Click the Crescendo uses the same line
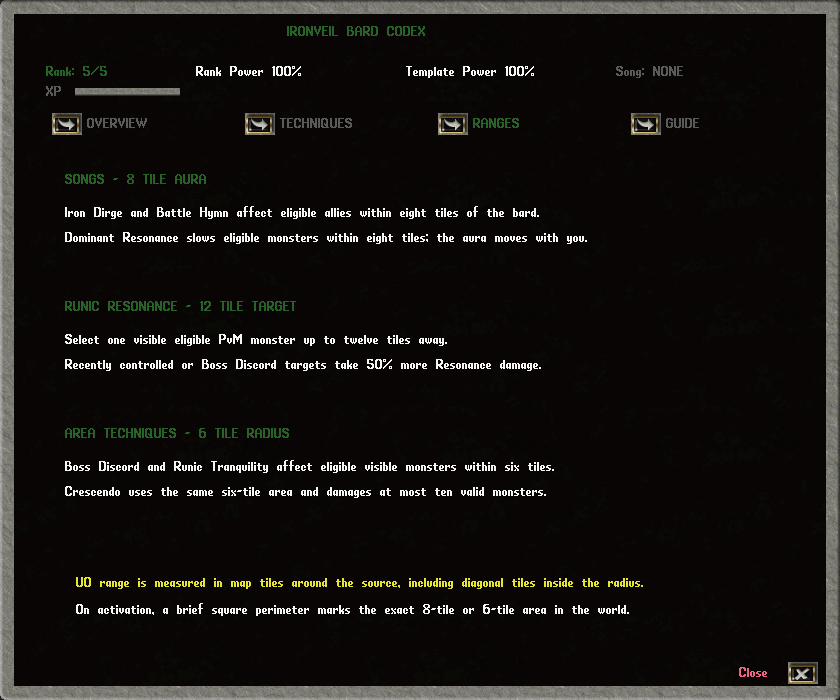 click(x=305, y=492)
